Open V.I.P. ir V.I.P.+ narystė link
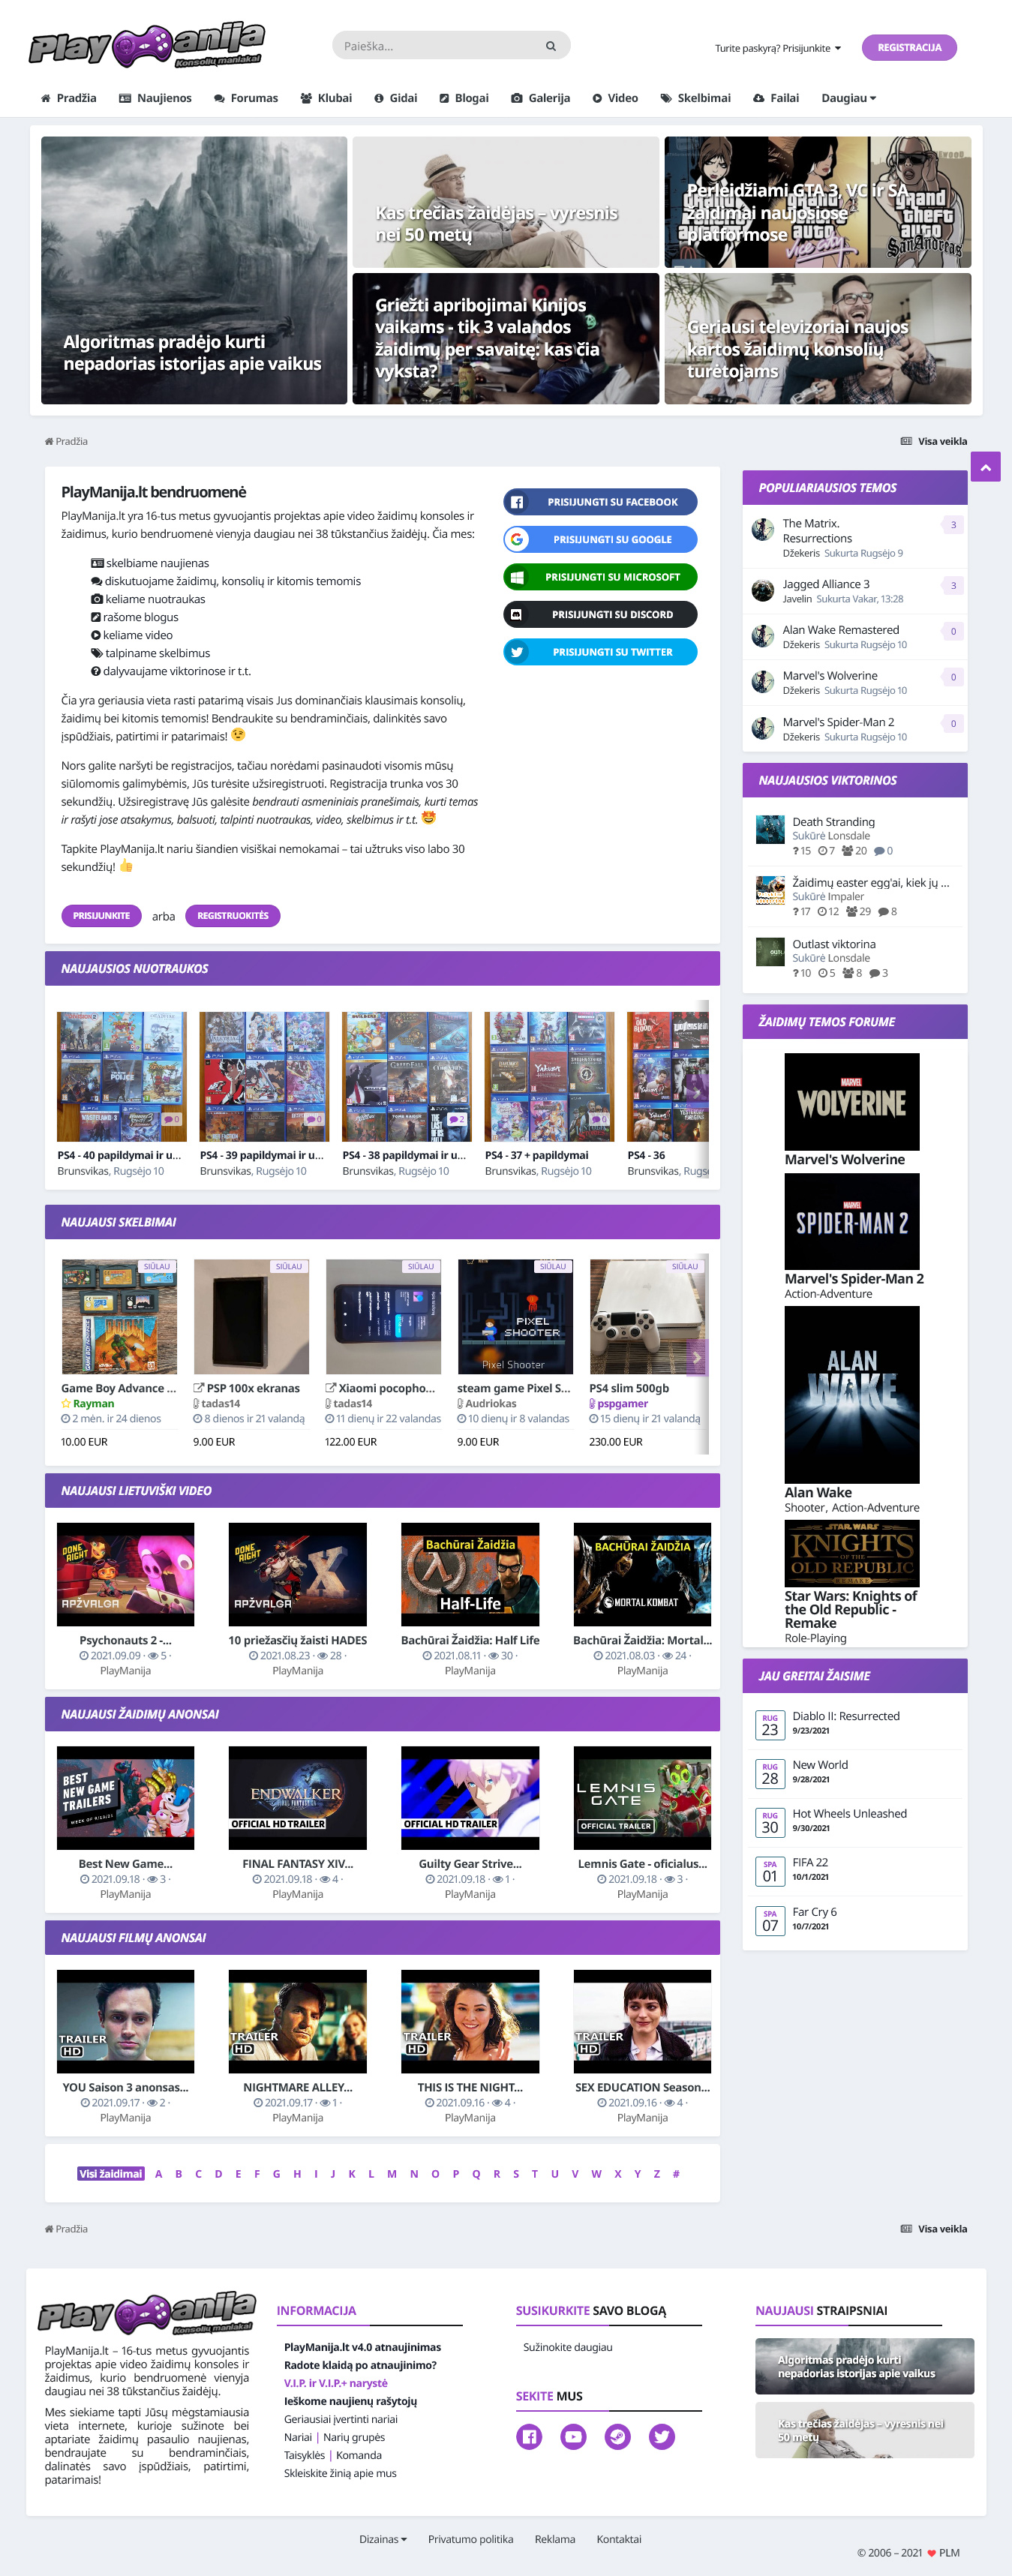Viewport: 1012px width, 2576px height. (336, 2383)
